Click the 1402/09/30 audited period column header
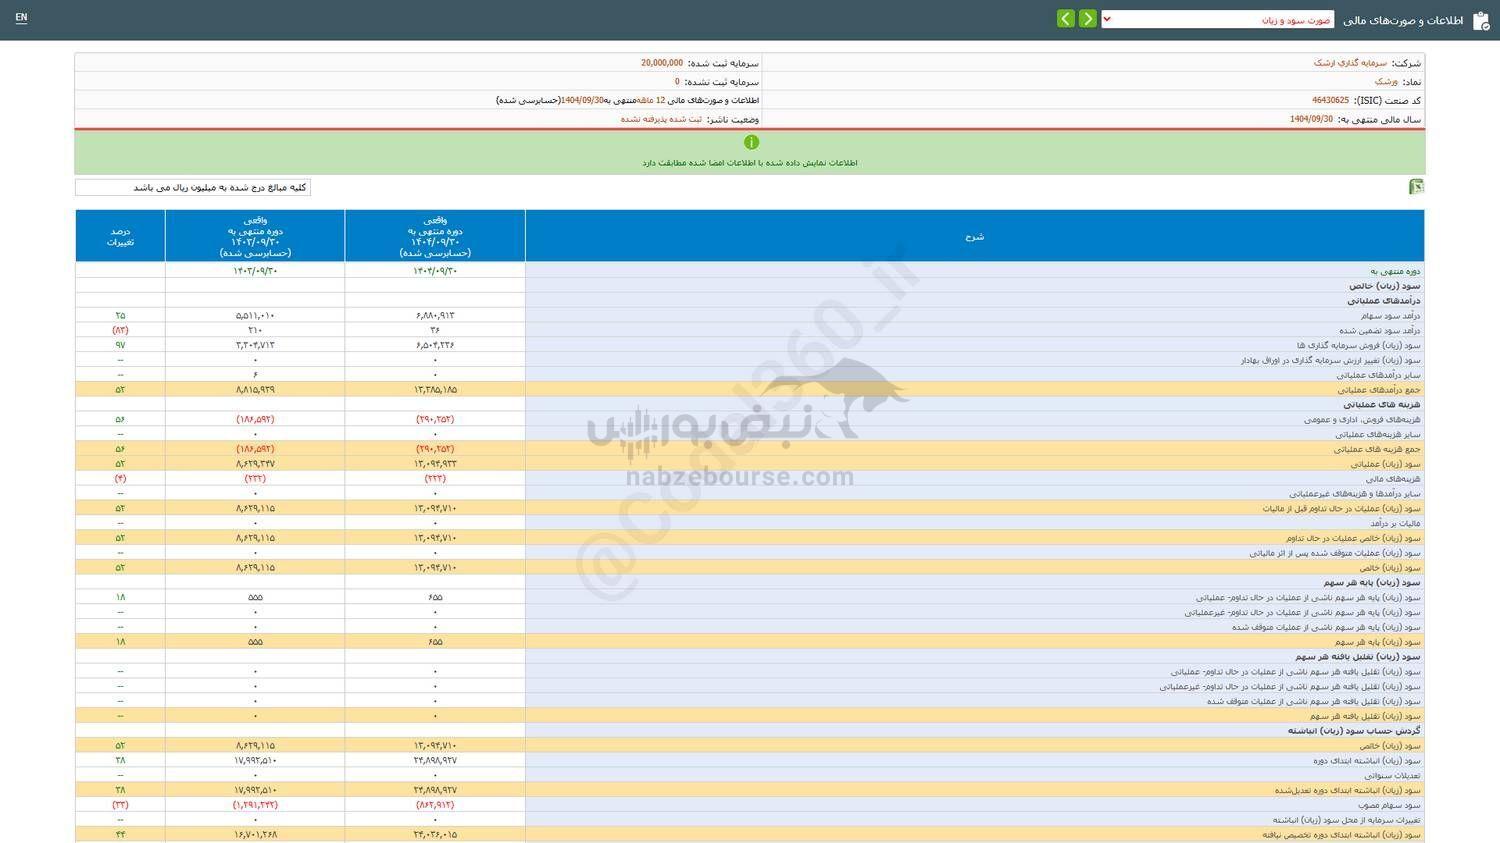This screenshot has height=843, width=1500. tap(255, 236)
